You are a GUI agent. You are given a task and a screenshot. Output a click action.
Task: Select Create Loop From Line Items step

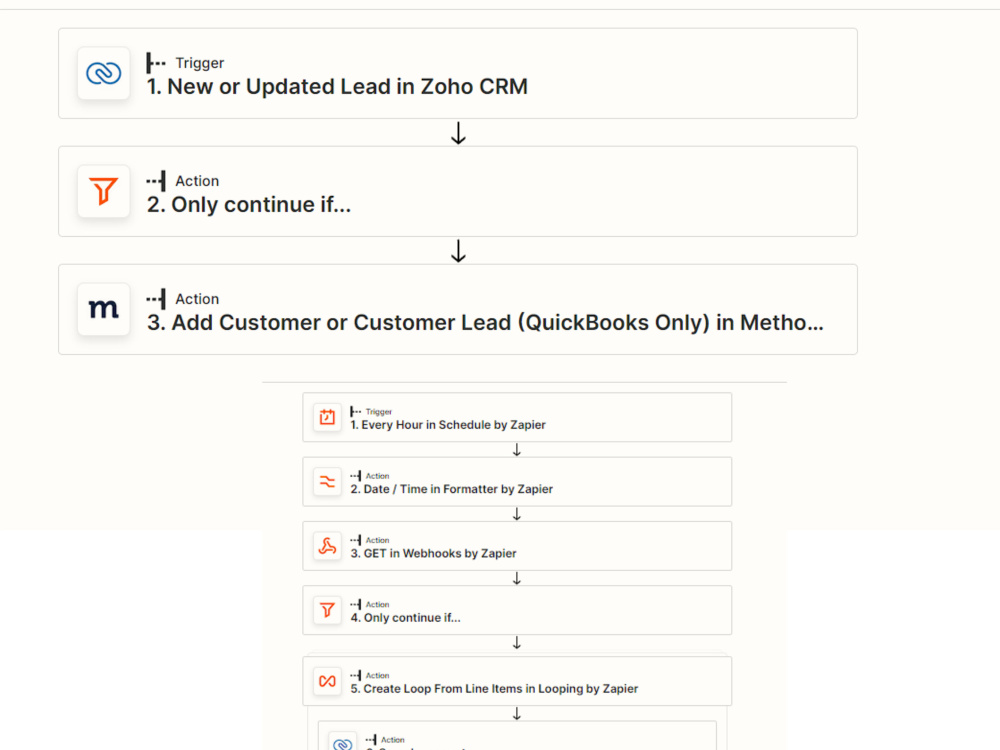tap(517, 681)
